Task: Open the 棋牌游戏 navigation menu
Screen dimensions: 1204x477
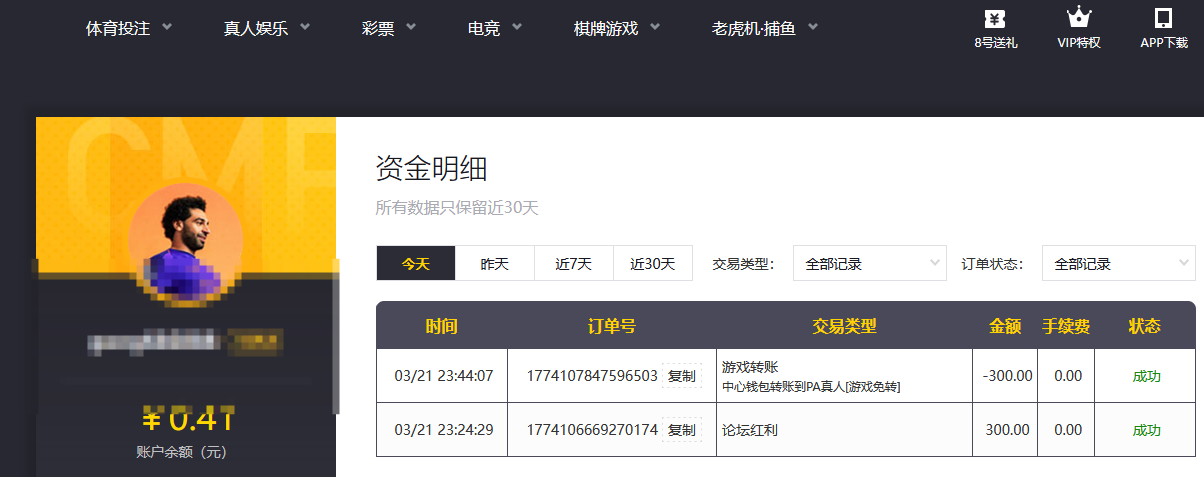Action: point(617,28)
